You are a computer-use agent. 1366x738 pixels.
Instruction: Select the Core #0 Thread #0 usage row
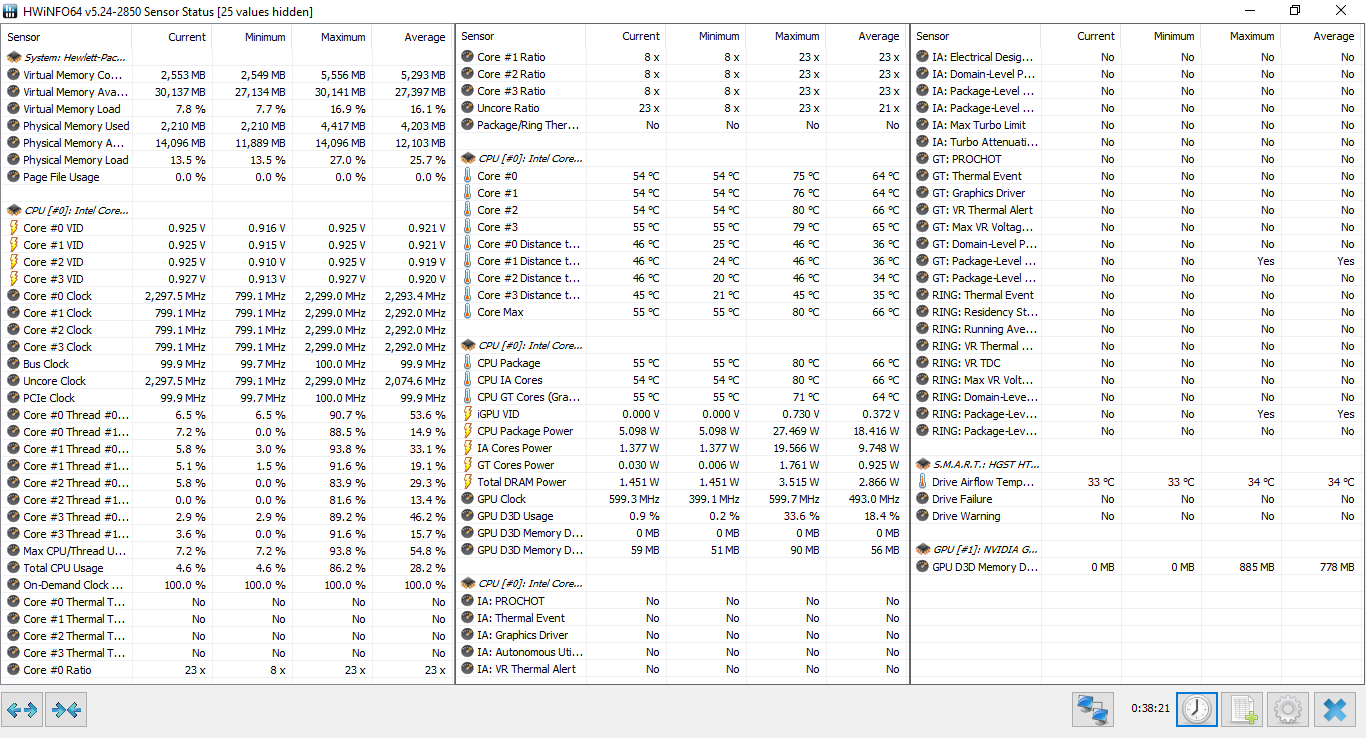tap(227, 415)
